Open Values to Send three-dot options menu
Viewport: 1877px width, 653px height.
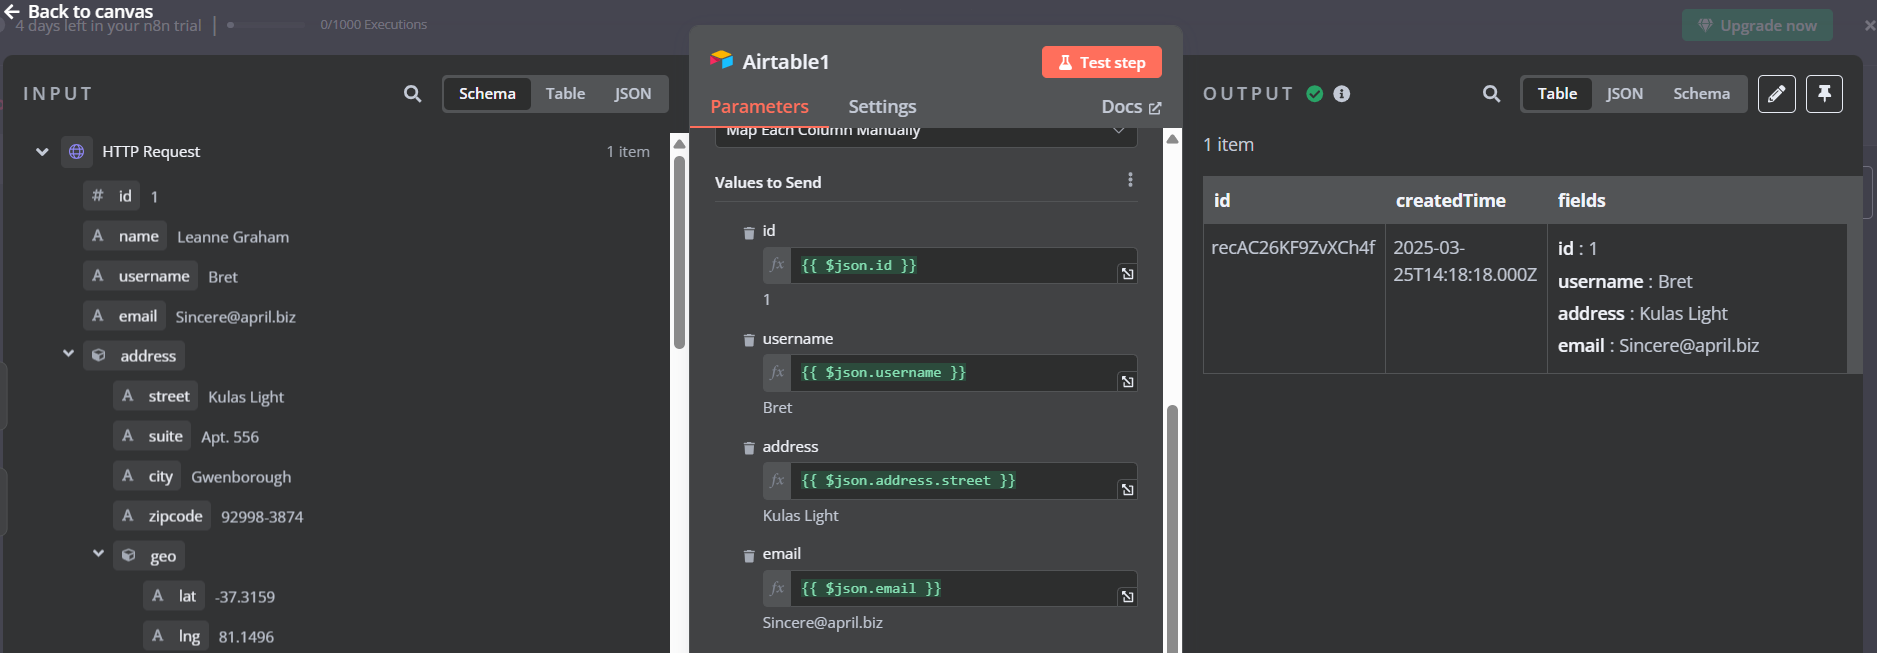click(1130, 180)
